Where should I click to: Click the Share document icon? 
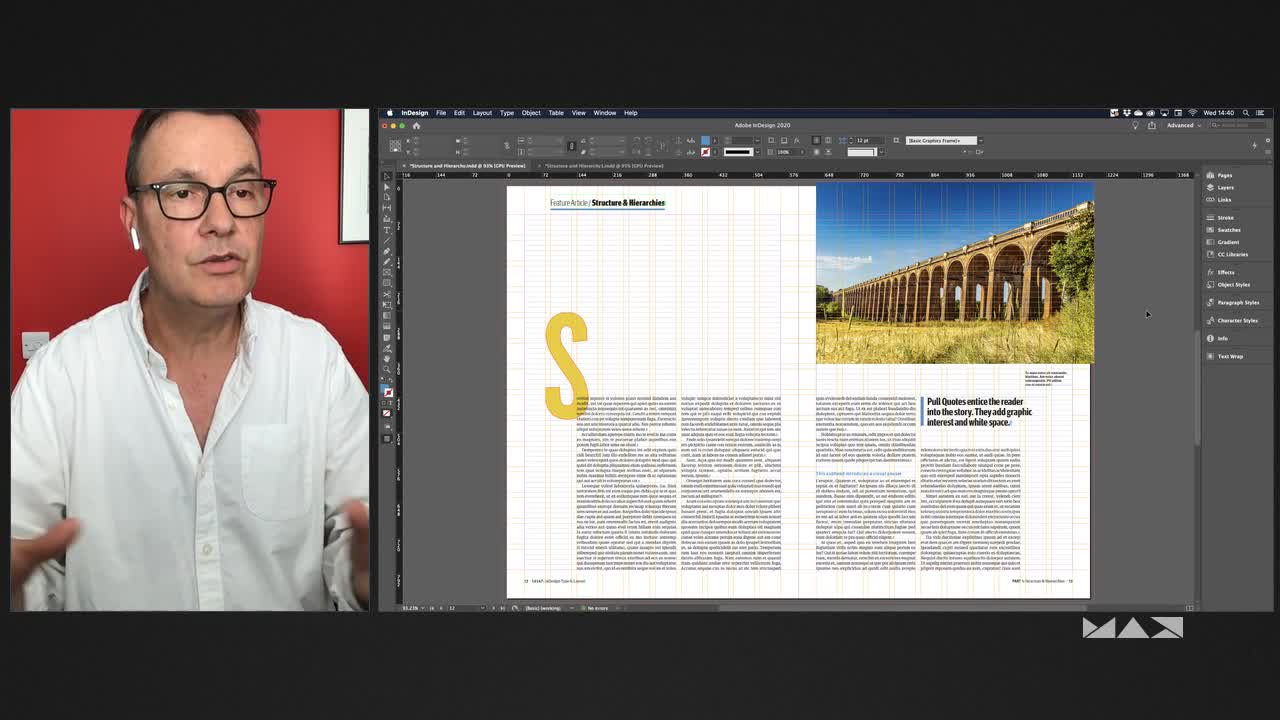pyautogui.click(x=1151, y=126)
